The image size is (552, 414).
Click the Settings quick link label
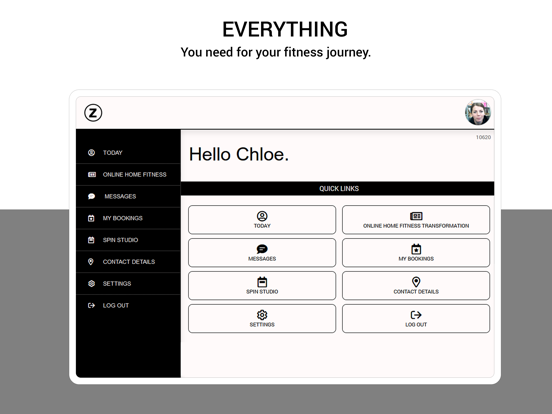[x=262, y=325]
